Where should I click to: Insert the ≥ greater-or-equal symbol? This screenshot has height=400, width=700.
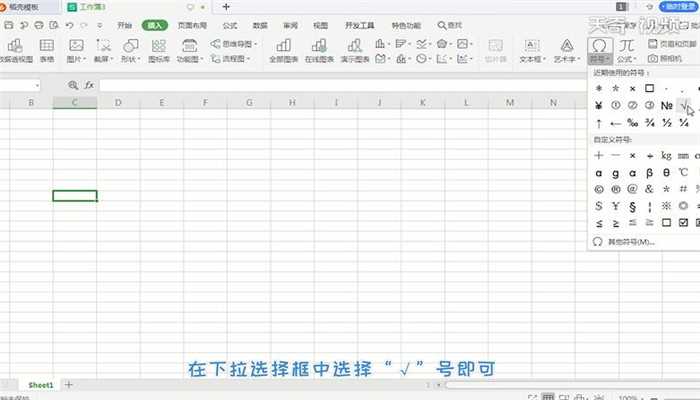616,223
